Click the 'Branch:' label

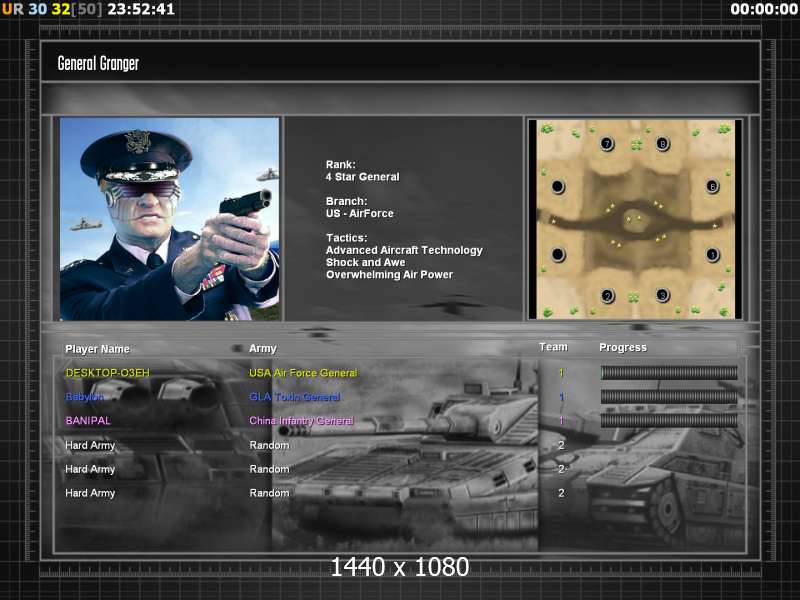click(x=346, y=202)
